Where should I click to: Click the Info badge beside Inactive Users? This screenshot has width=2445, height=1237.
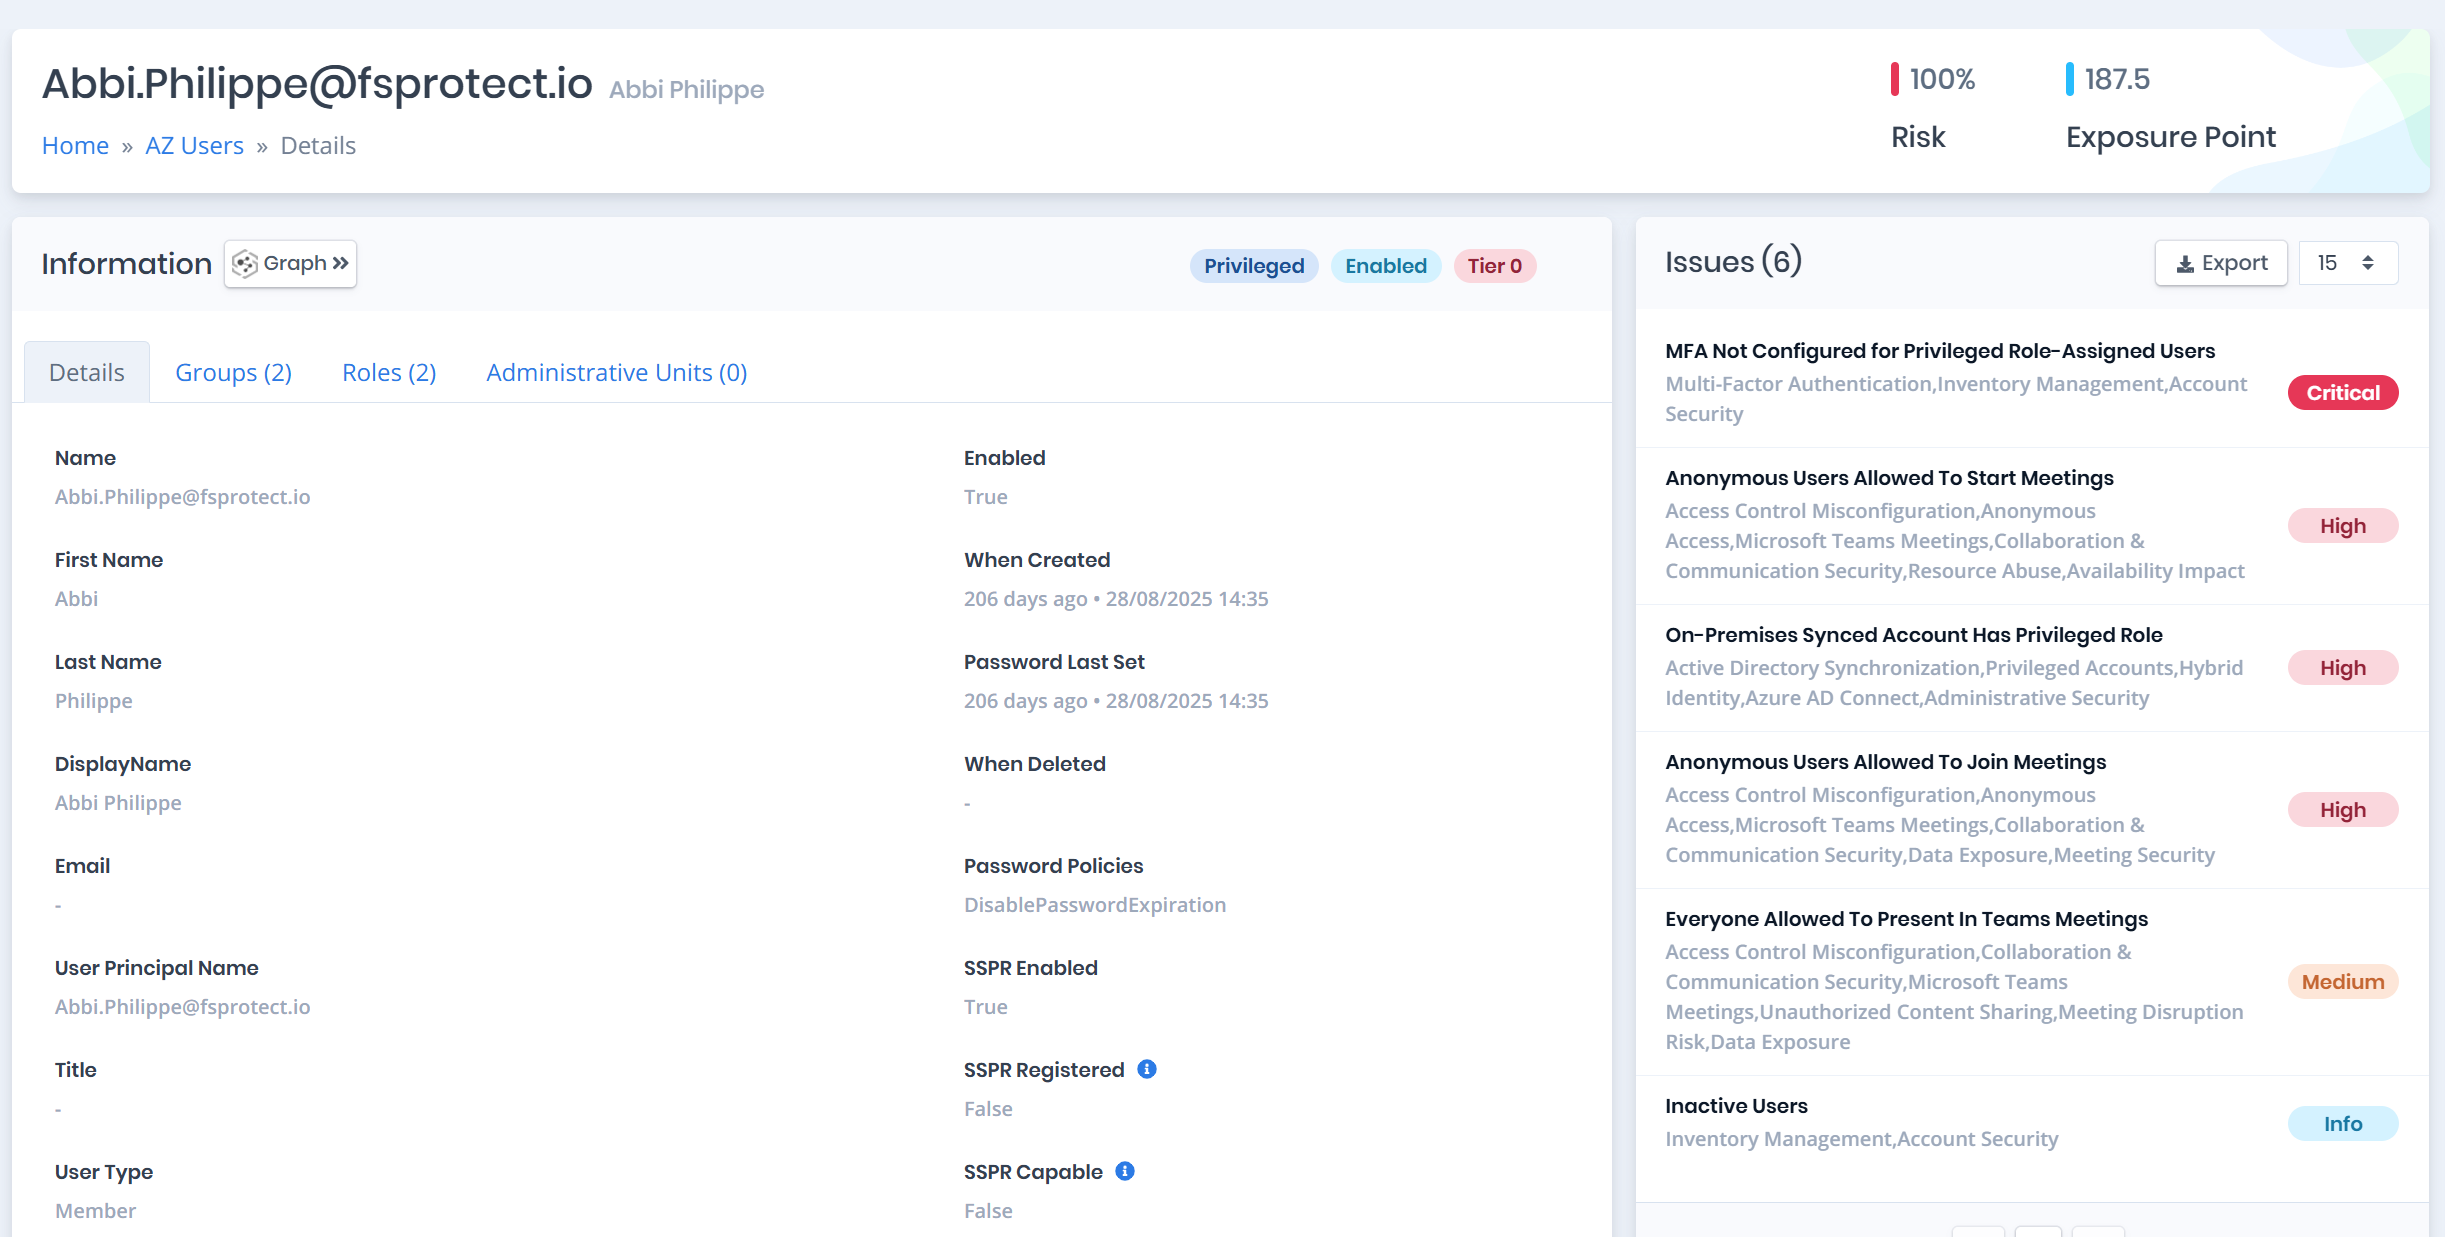(x=2342, y=1123)
